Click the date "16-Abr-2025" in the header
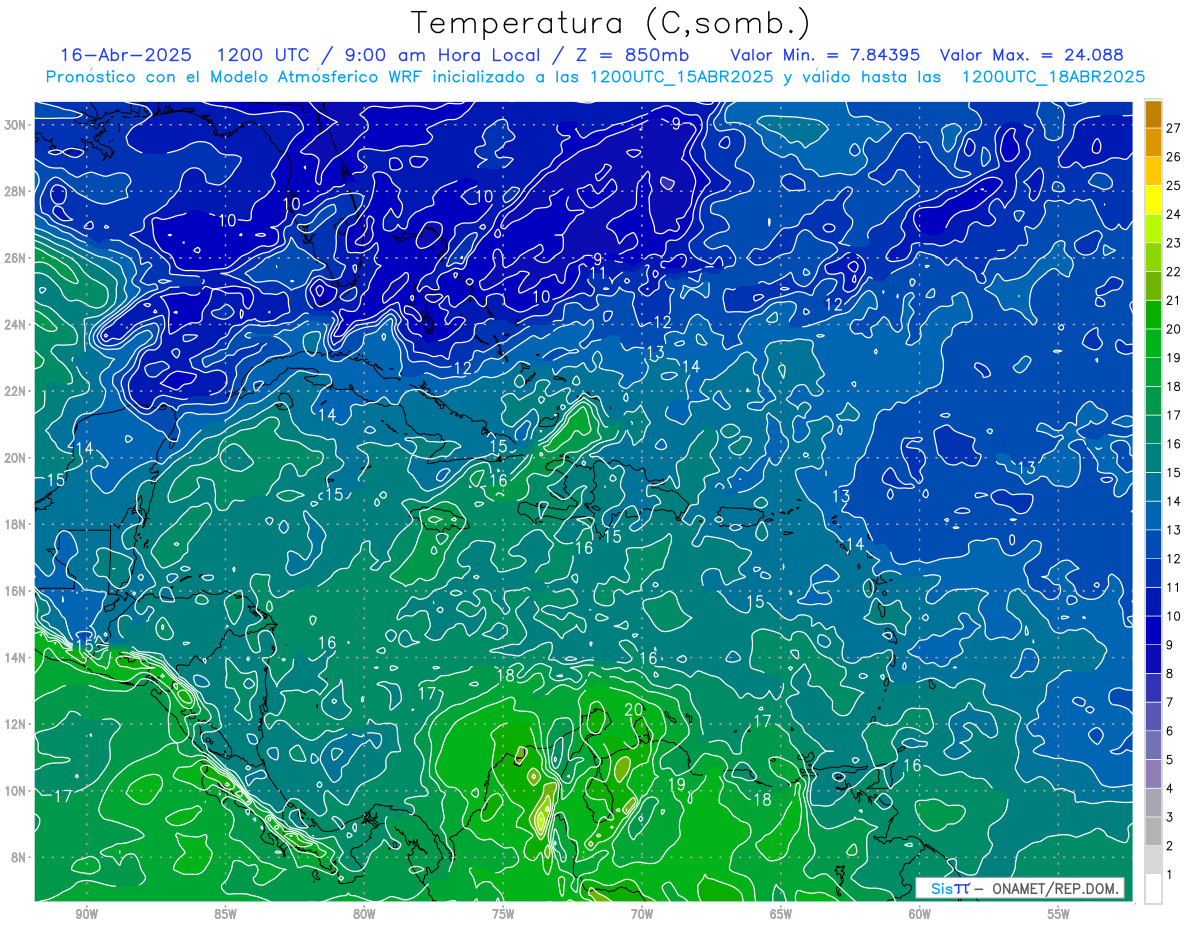This screenshot has height=927, width=1200. click(x=125, y=55)
